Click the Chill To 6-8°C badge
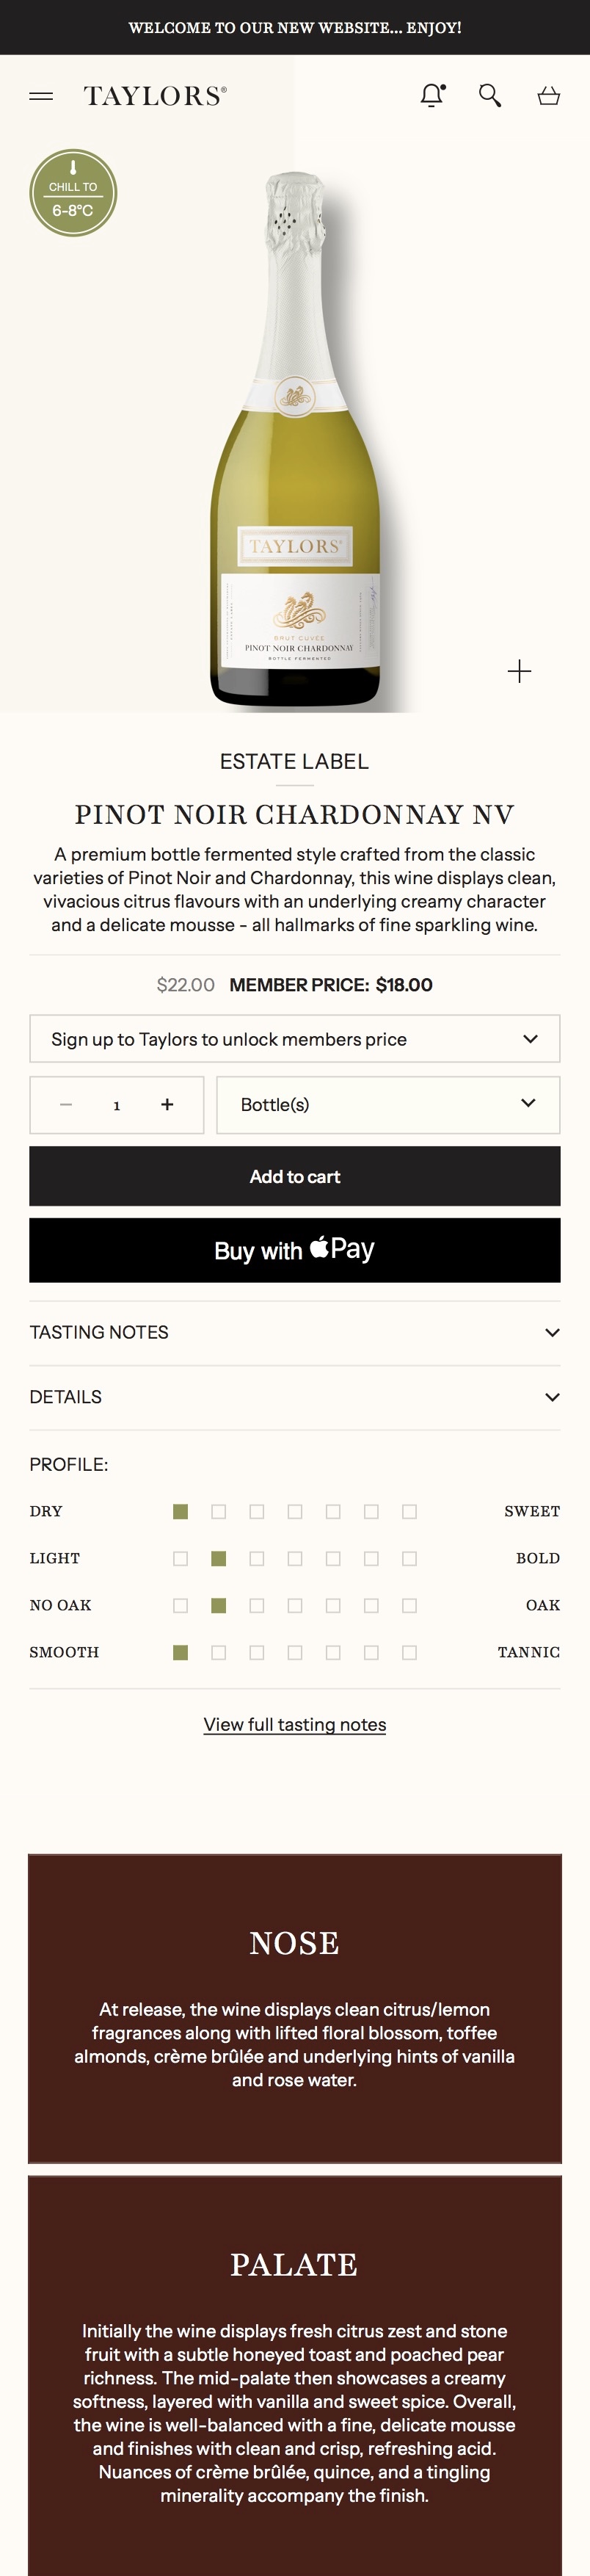The height and width of the screenshot is (2576, 590). tap(73, 193)
